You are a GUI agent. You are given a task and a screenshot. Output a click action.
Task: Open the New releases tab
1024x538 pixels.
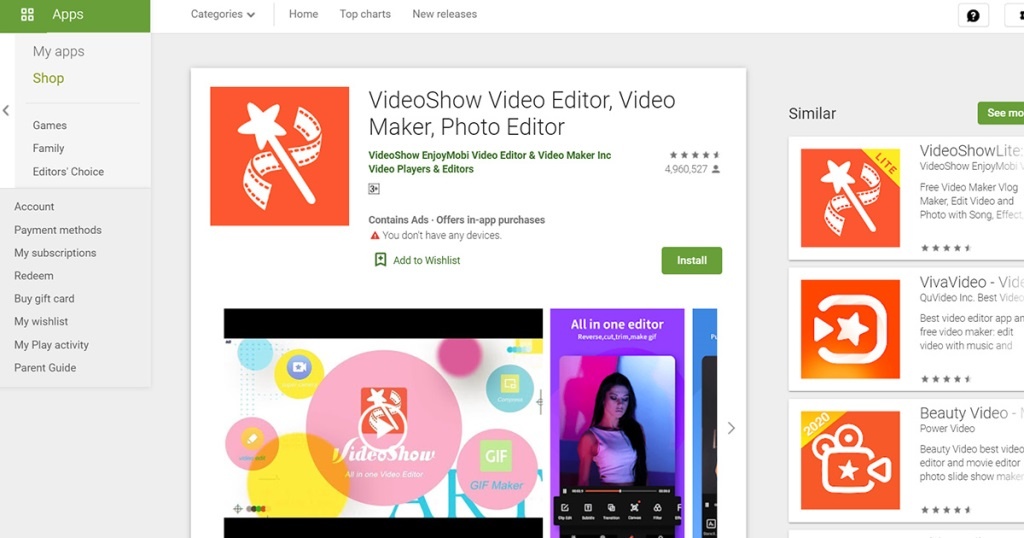(444, 15)
